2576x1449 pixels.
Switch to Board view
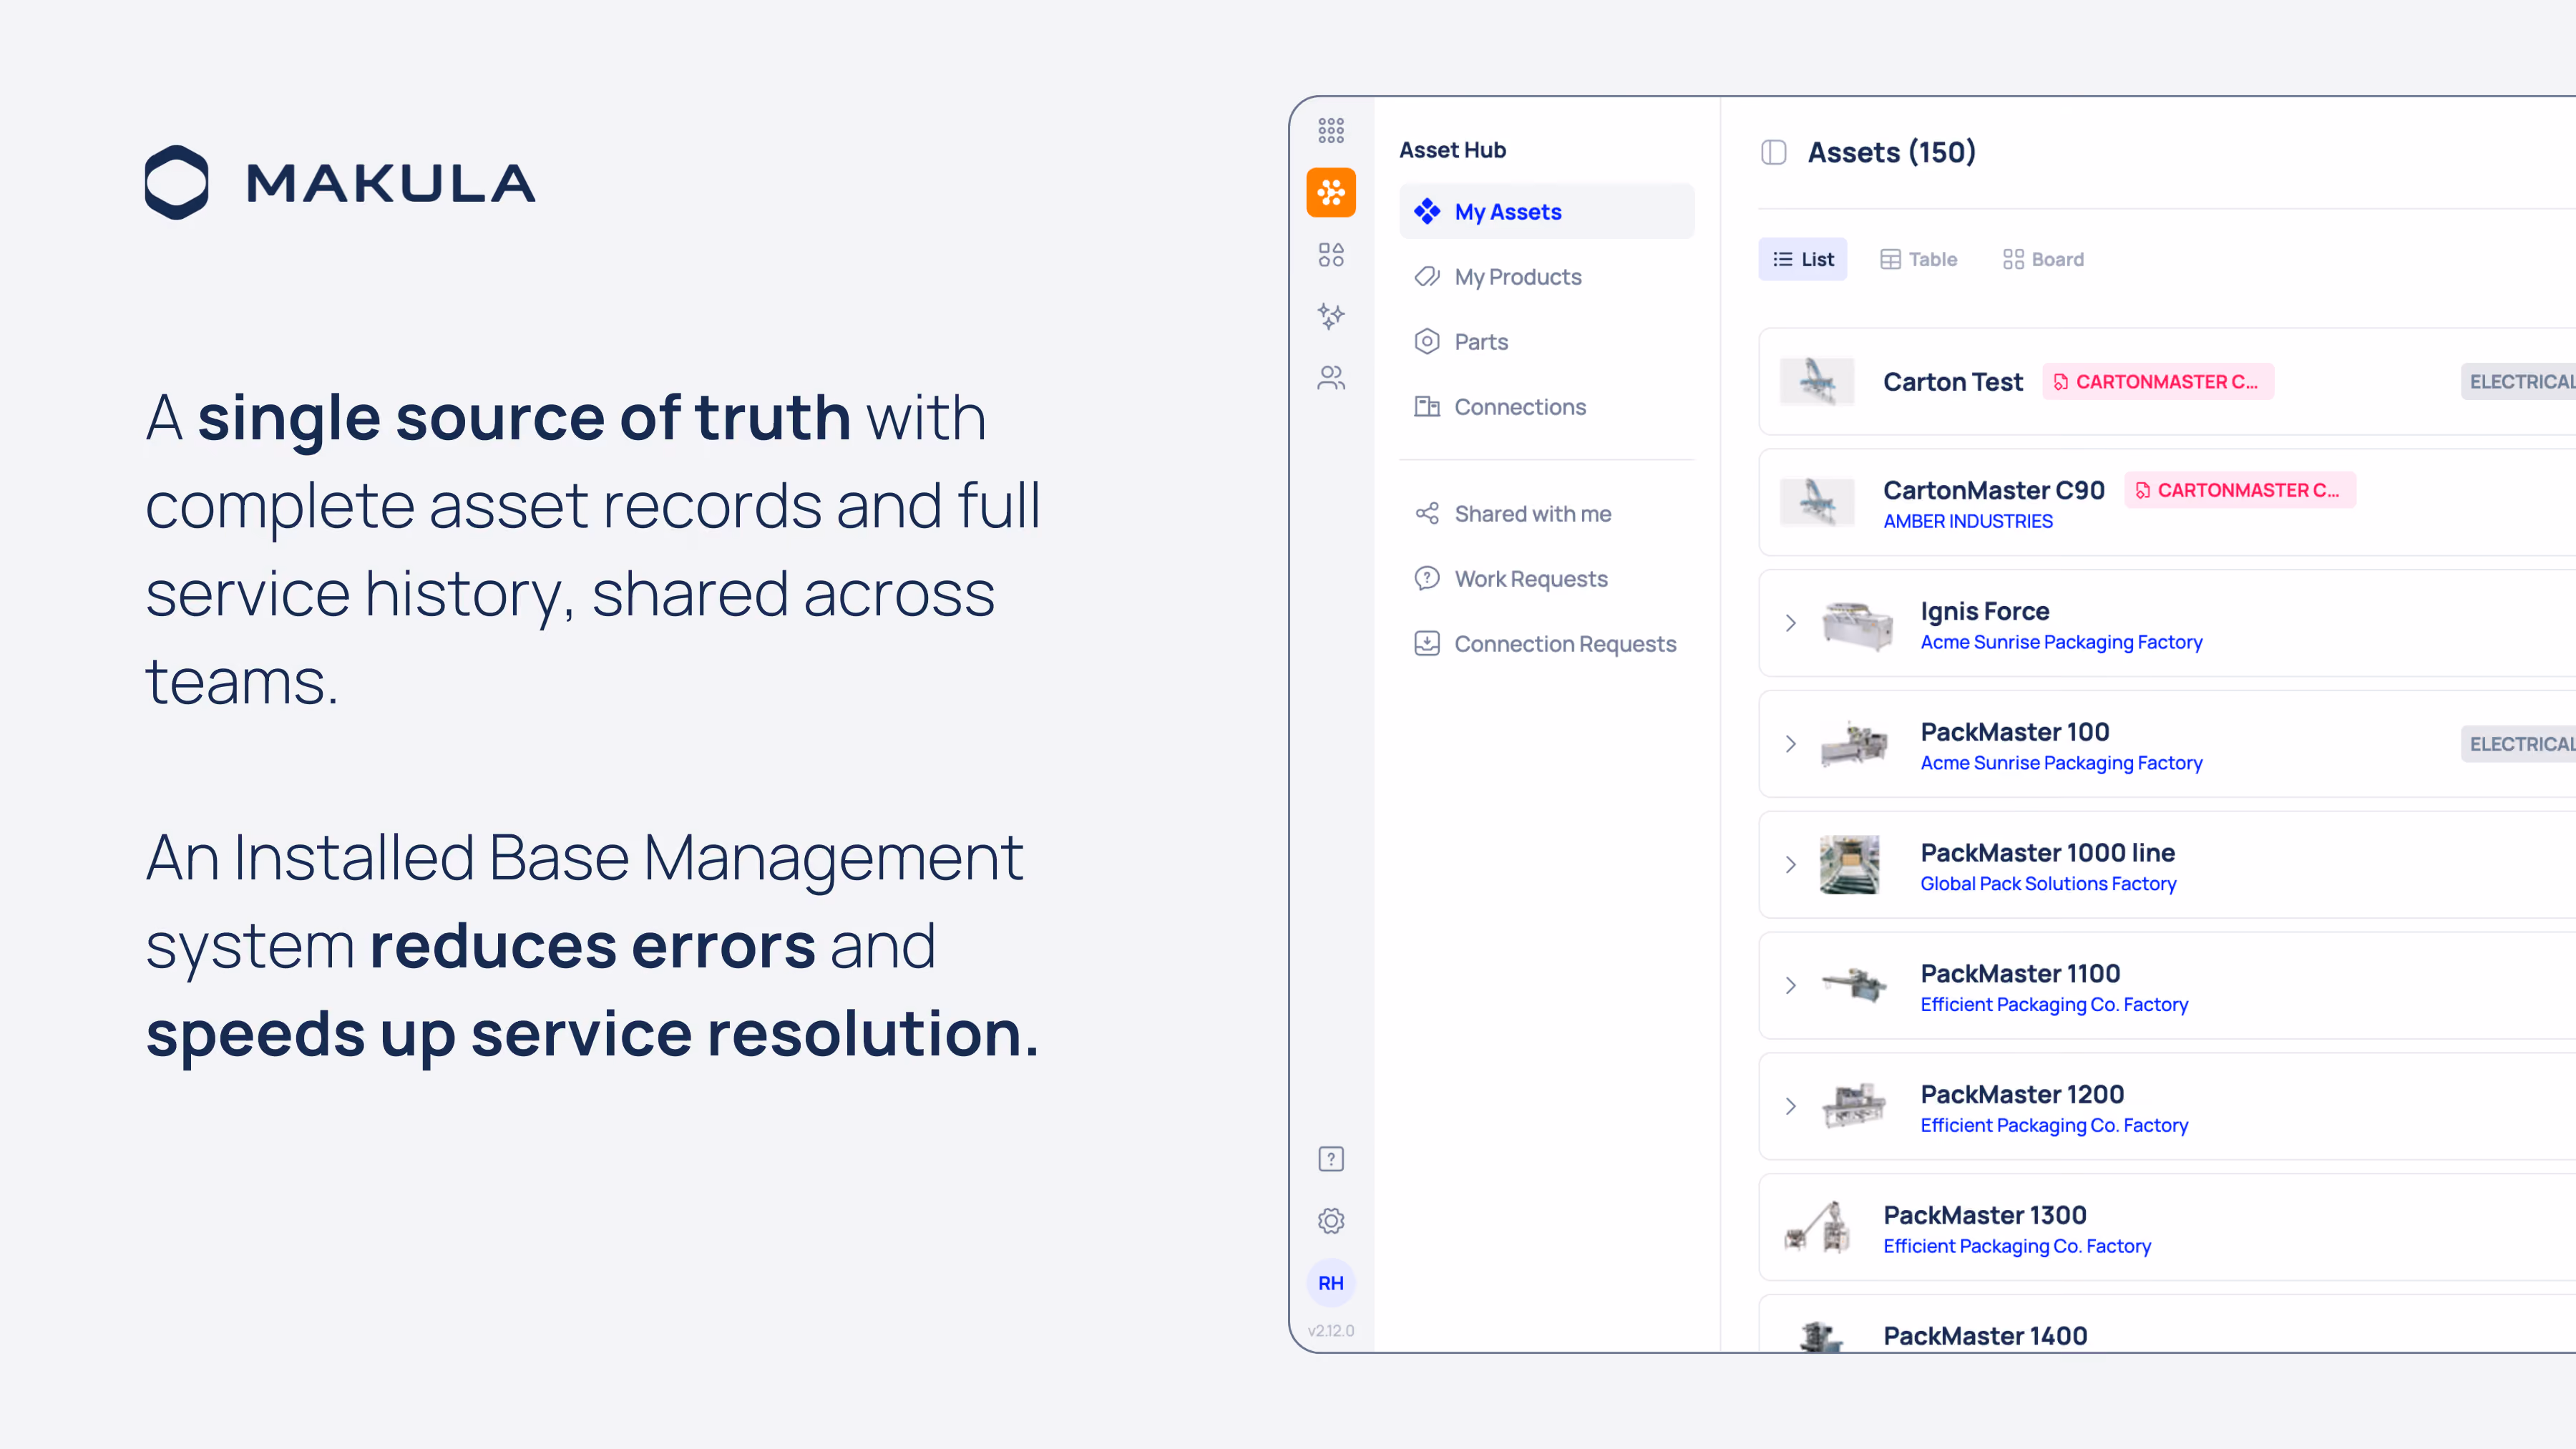click(x=2043, y=260)
